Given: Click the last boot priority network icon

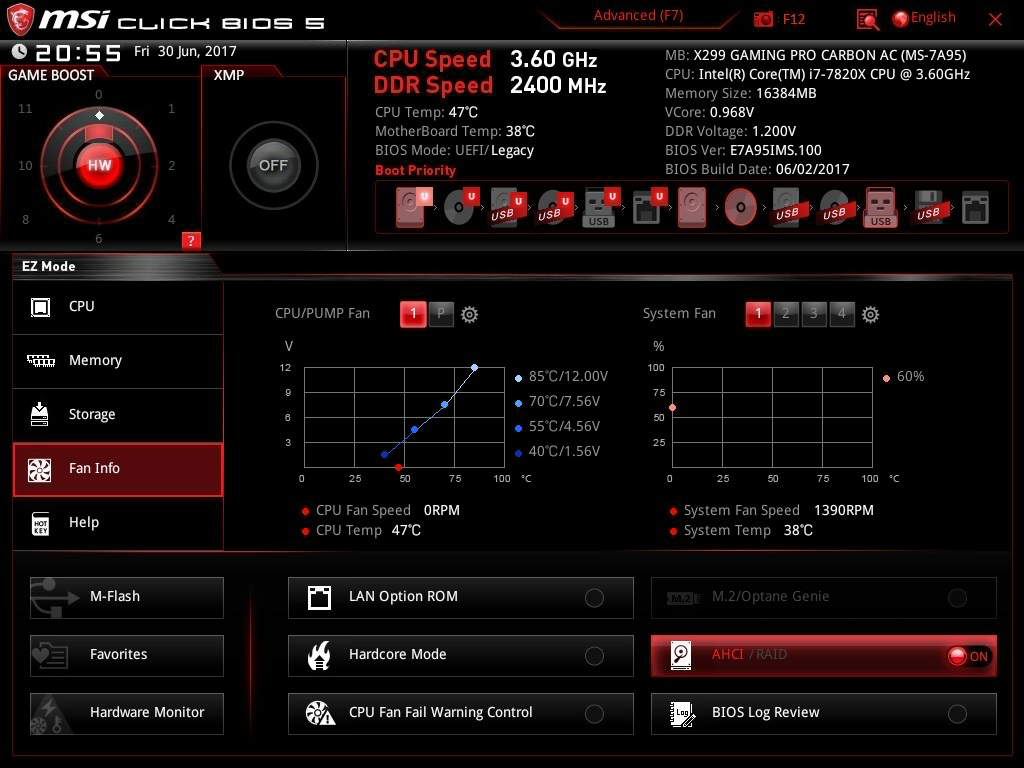Looking at the screenshot, I should (974, 208).
